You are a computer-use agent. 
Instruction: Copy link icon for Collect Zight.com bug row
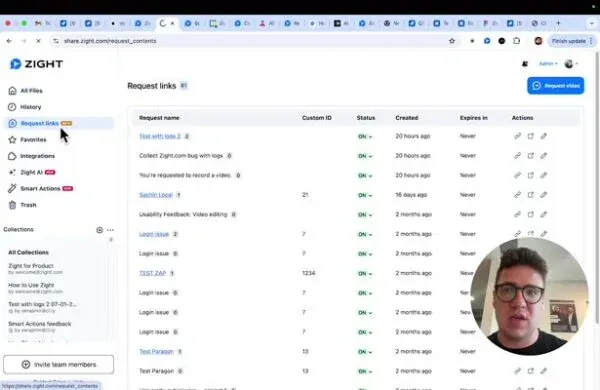click(x=517, y=155)
